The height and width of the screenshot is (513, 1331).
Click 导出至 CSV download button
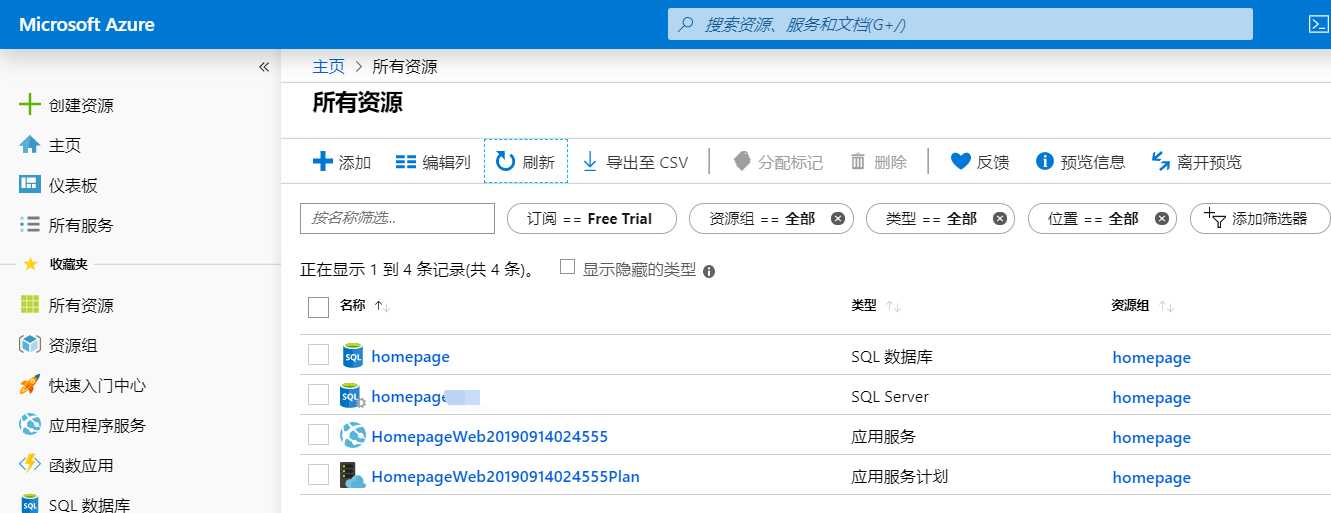click(x=635, y=162)
